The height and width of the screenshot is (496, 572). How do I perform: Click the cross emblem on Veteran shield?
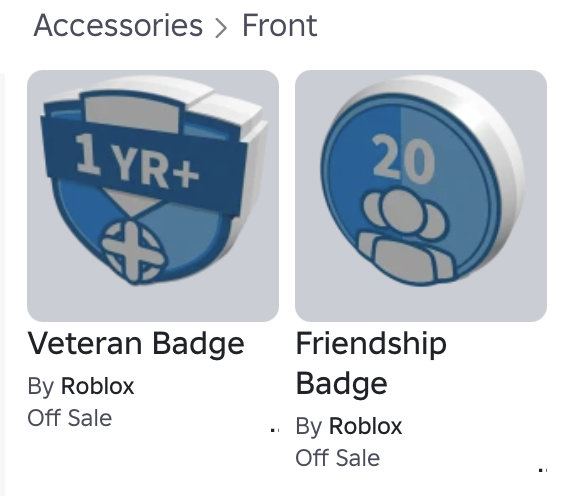coord(132,252)
